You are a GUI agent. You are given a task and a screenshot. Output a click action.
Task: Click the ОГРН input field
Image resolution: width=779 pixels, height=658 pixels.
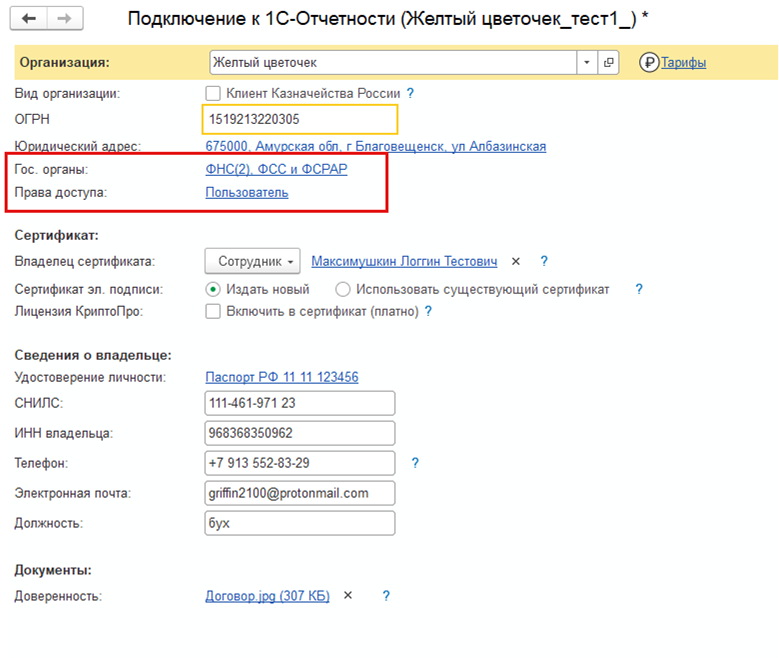(300, 119)
